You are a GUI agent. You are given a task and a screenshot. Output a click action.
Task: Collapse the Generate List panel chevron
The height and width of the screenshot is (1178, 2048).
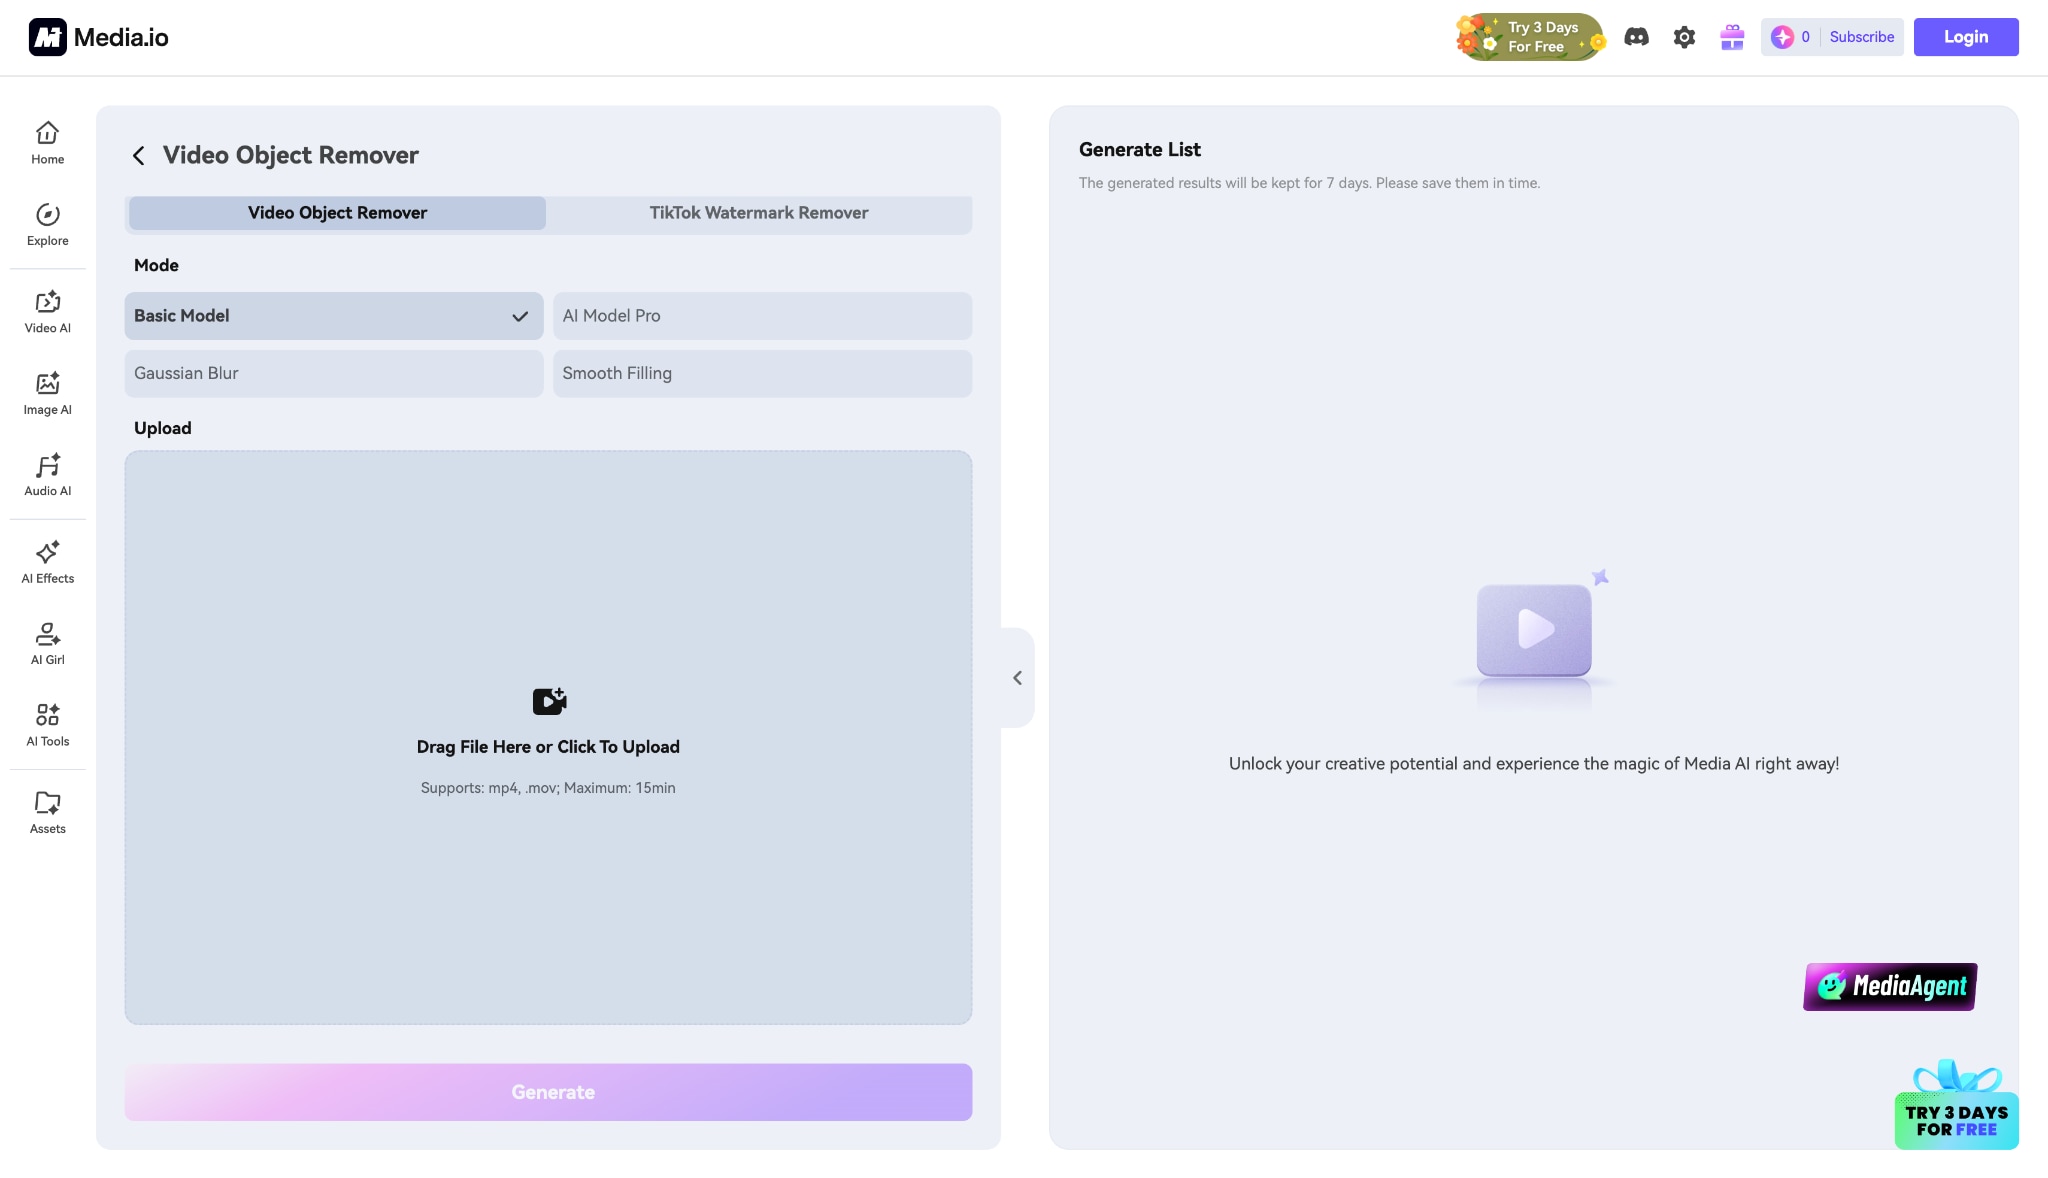click(1017, 678)
